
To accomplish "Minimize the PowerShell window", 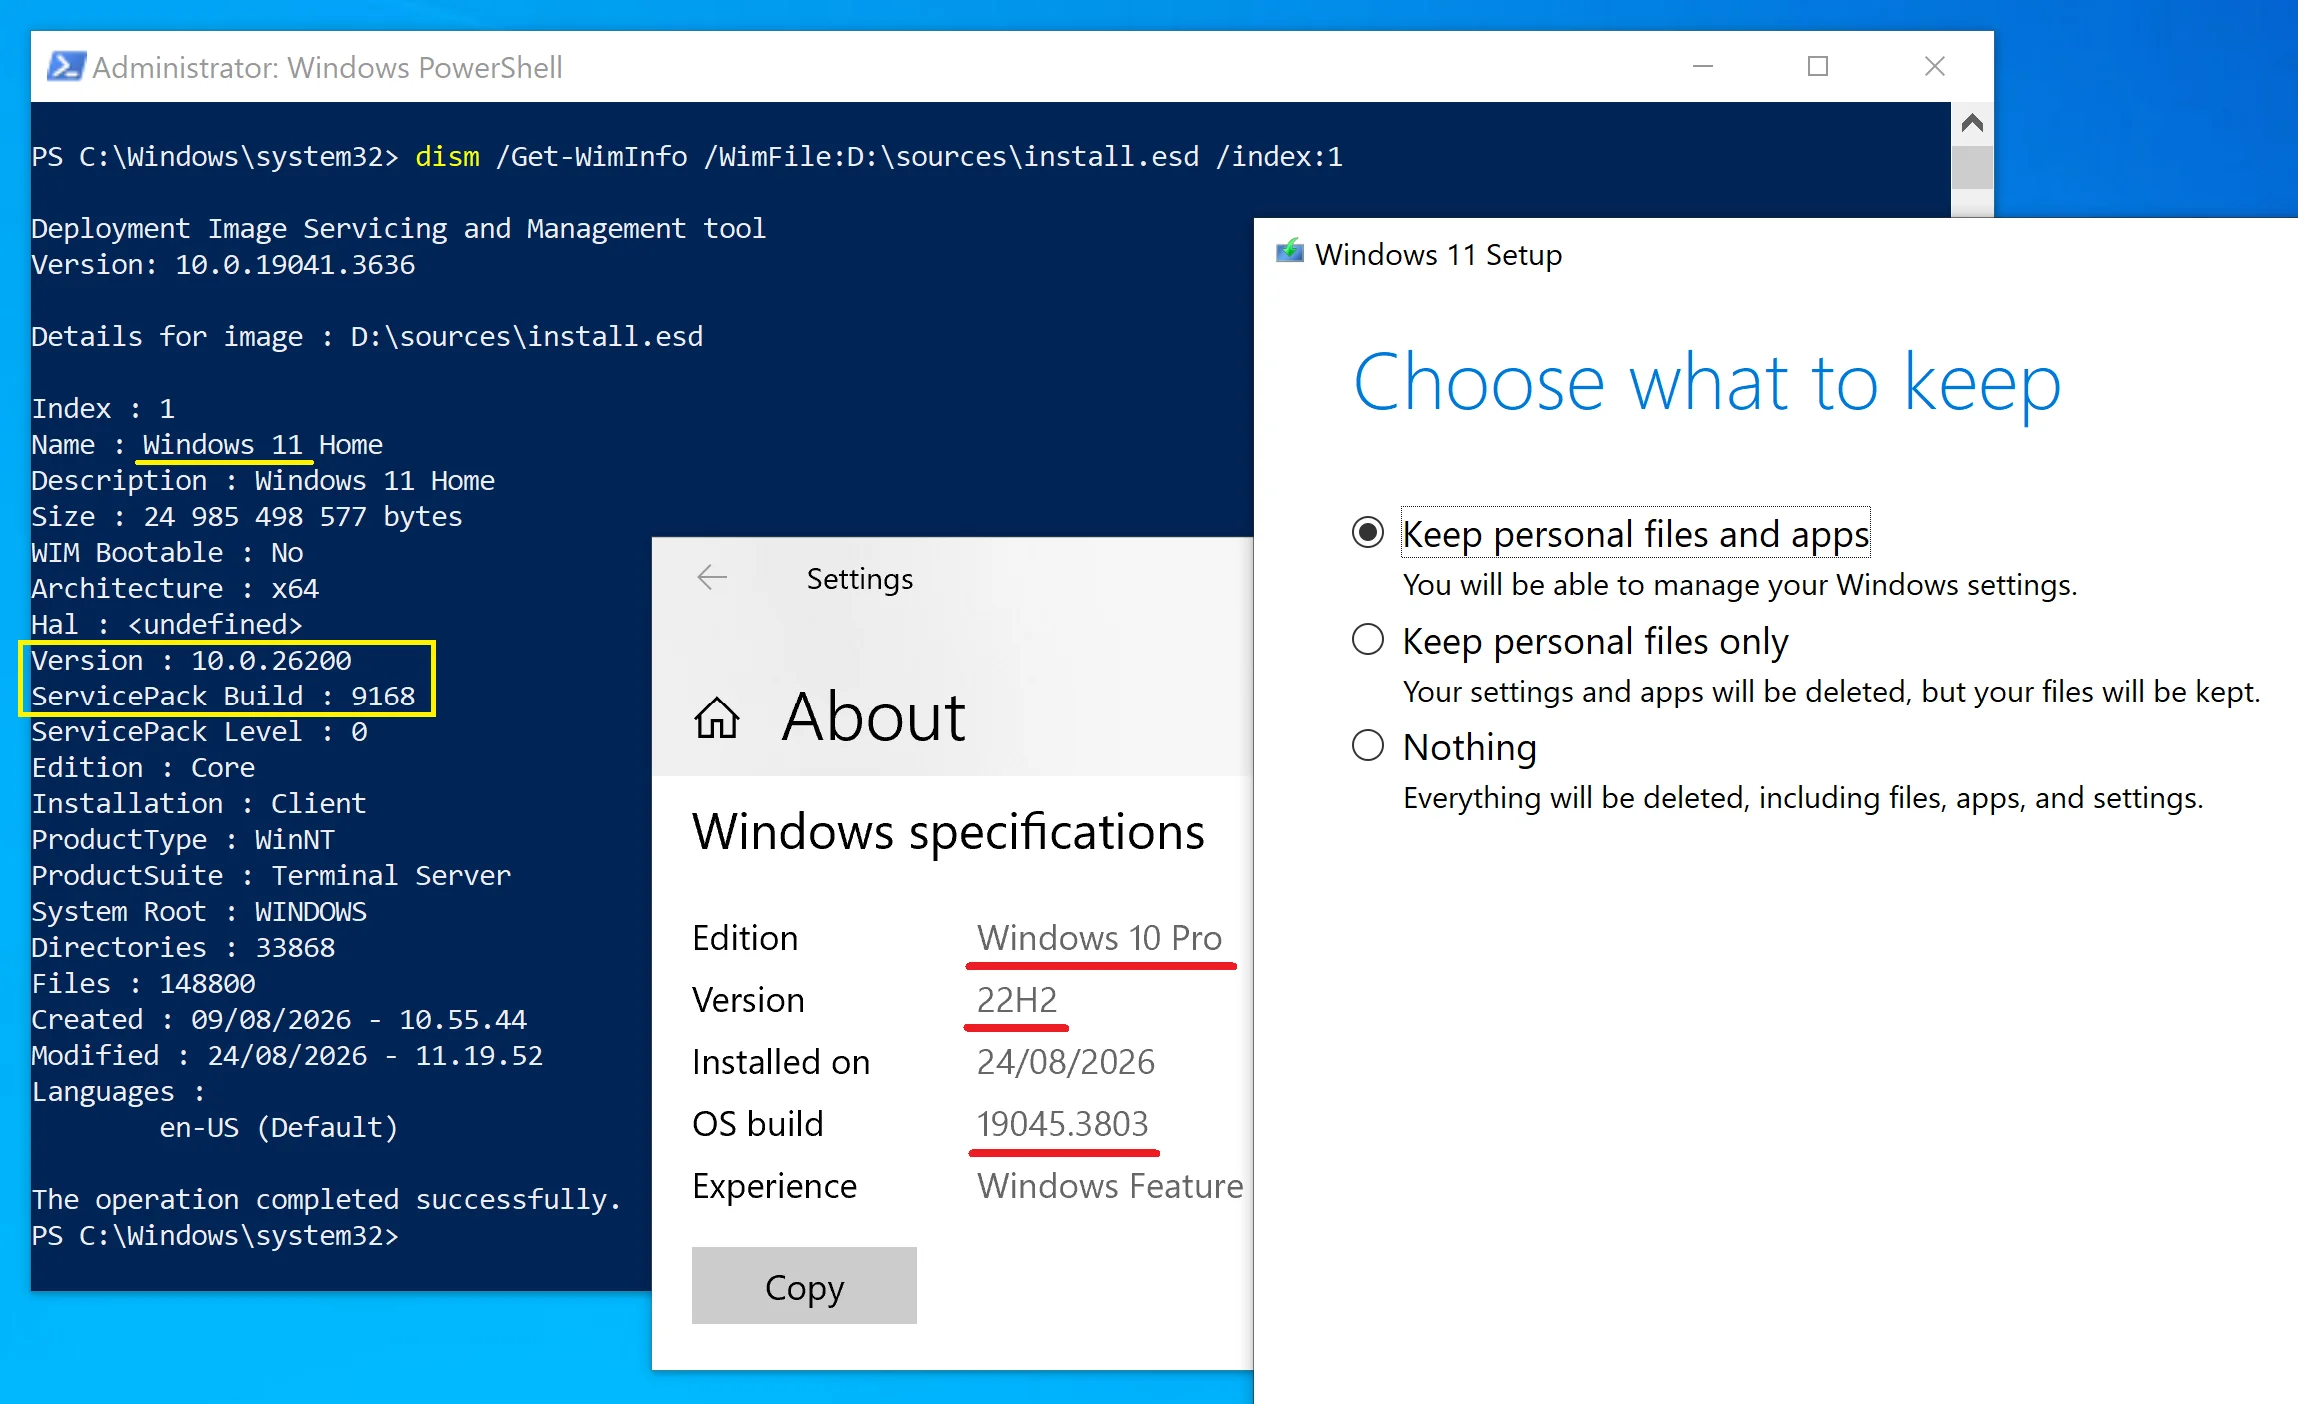I will [x=1703, y=66].
